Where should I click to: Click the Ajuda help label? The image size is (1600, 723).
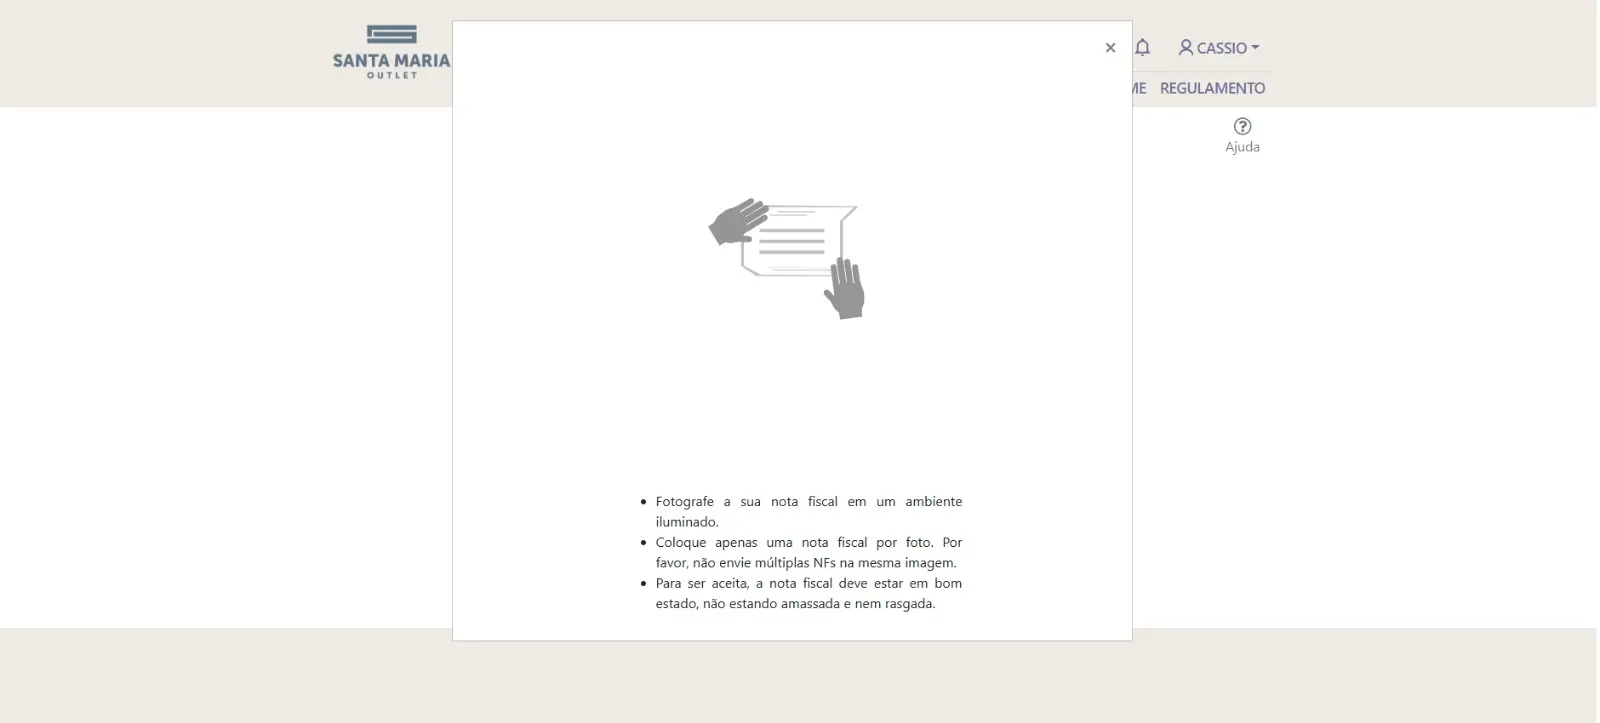(x=1242, y=147)
